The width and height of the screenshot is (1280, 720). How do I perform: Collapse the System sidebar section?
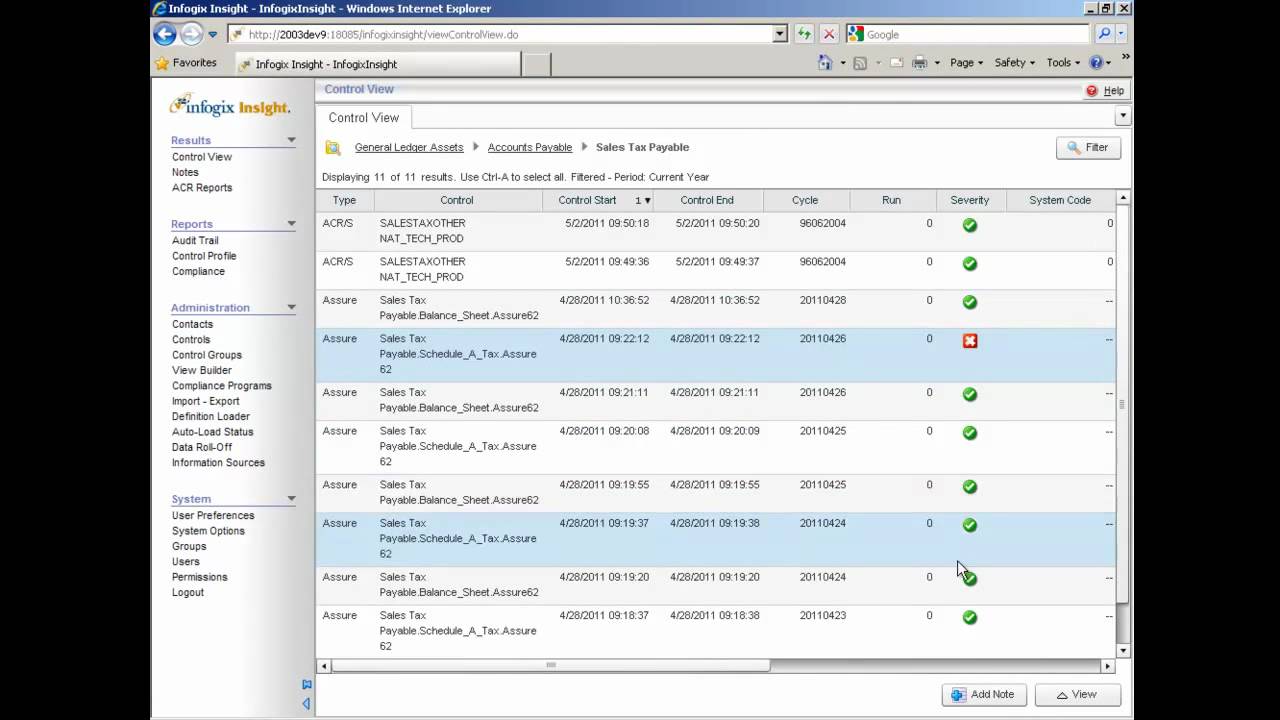pyautogui.click(x=291, y=499)
